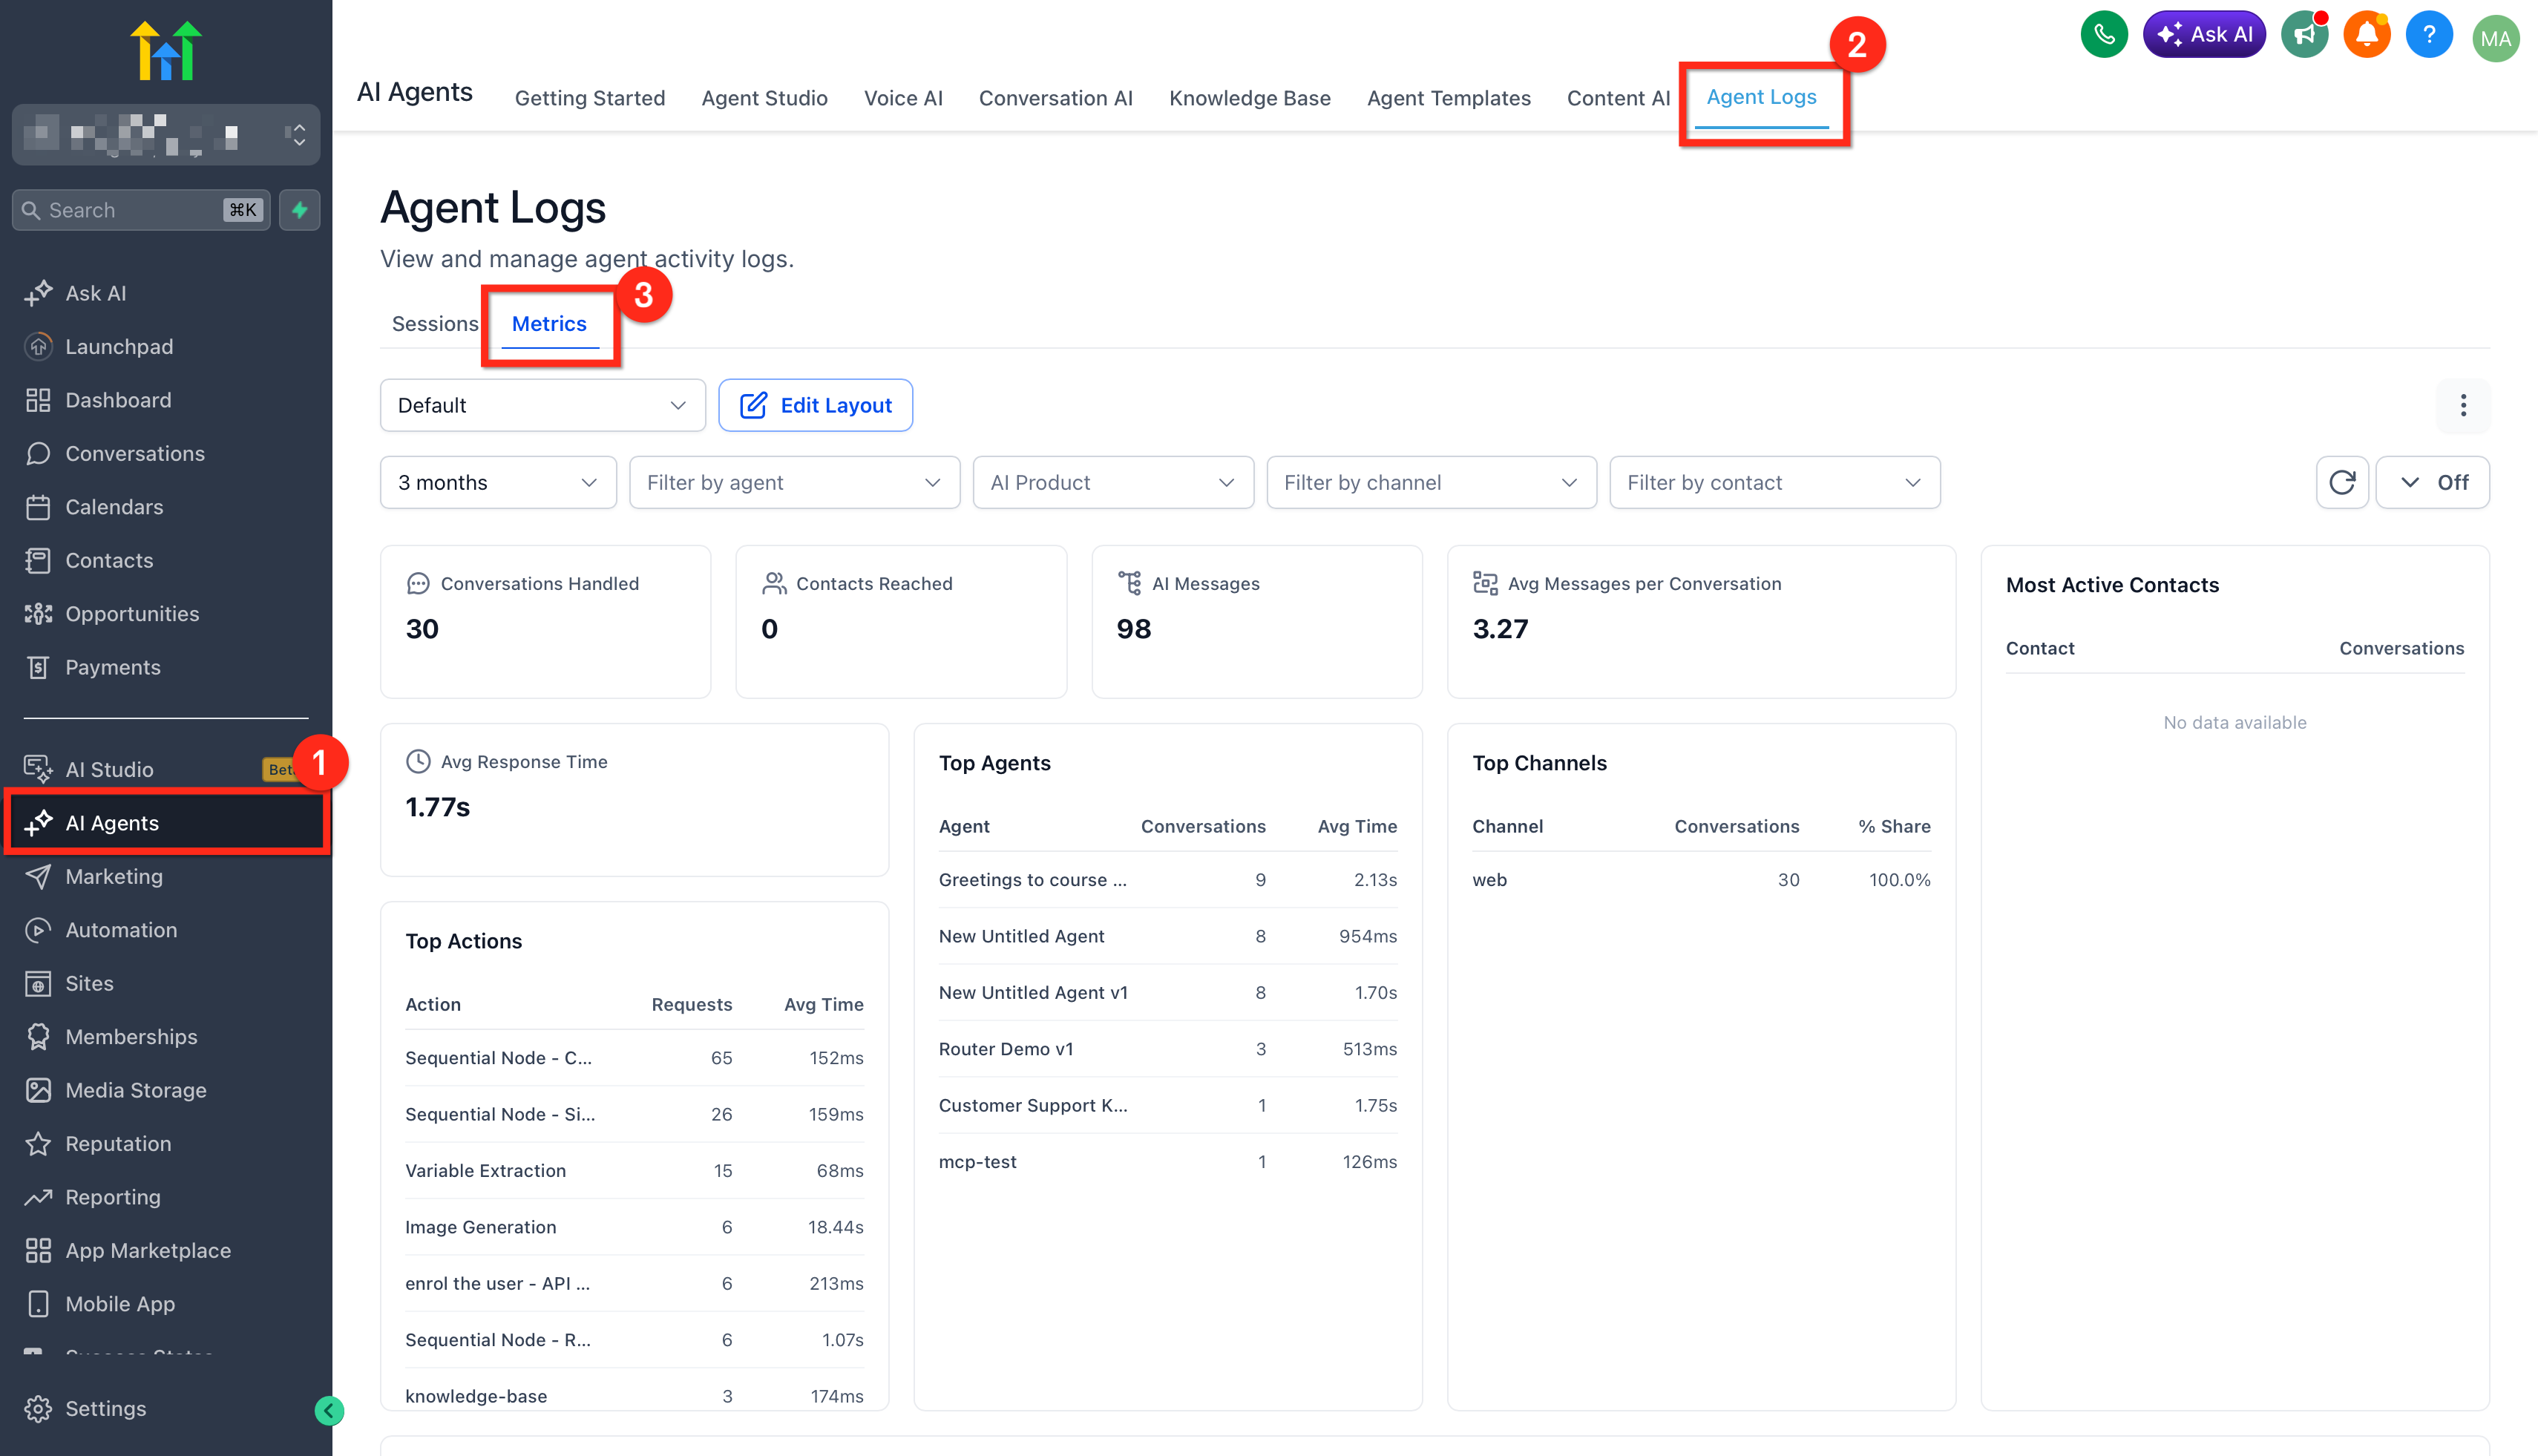Collapse the sidebar with green arrow
The width and height of the screenshot is (2538, 1456).
329,1410
